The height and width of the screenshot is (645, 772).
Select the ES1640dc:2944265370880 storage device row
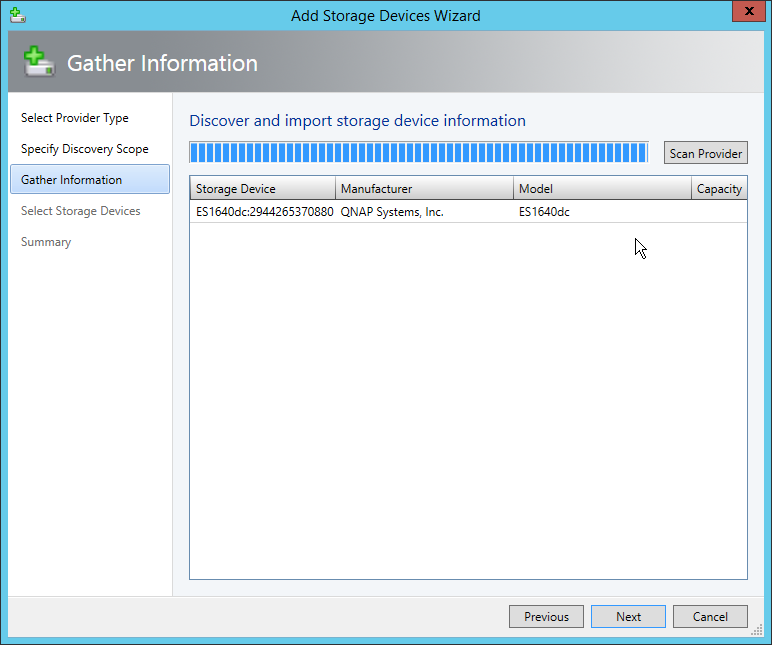click(264, 212)
